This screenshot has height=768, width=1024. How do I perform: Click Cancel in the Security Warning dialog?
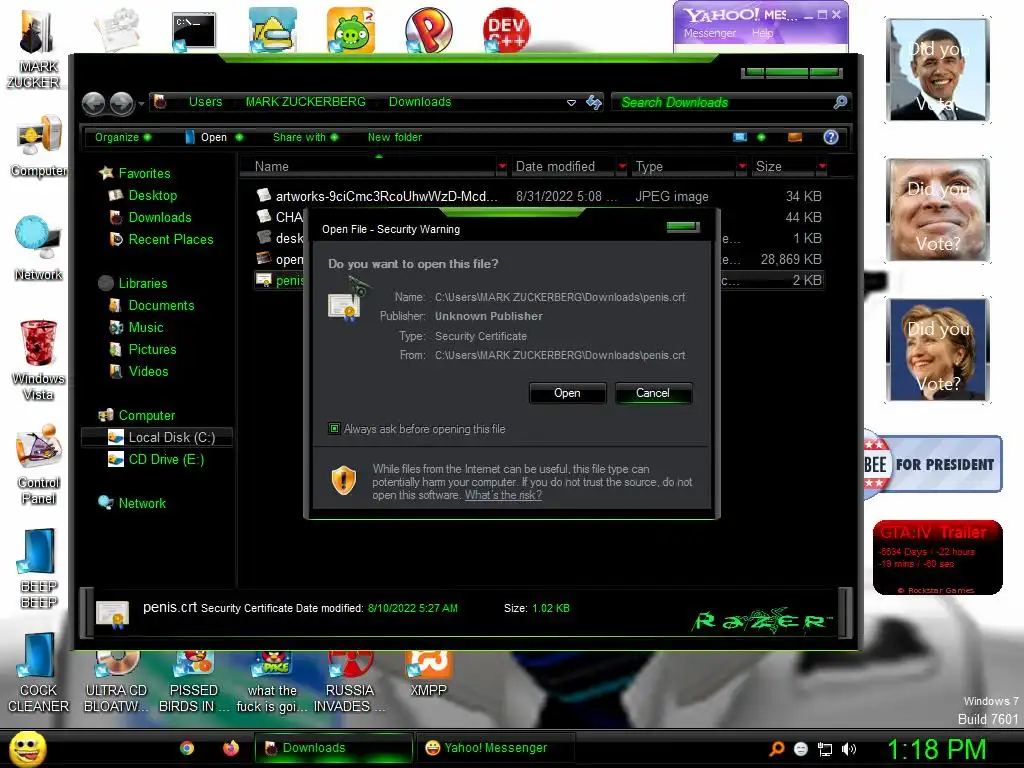(x=652, y=393)
